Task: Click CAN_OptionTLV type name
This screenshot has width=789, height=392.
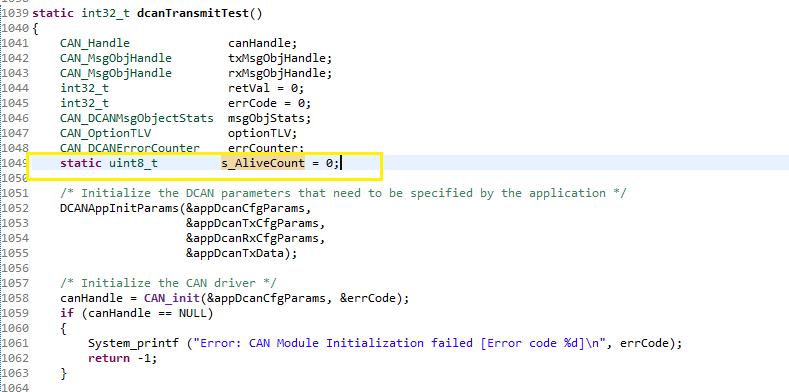Action: coord(105,133)
